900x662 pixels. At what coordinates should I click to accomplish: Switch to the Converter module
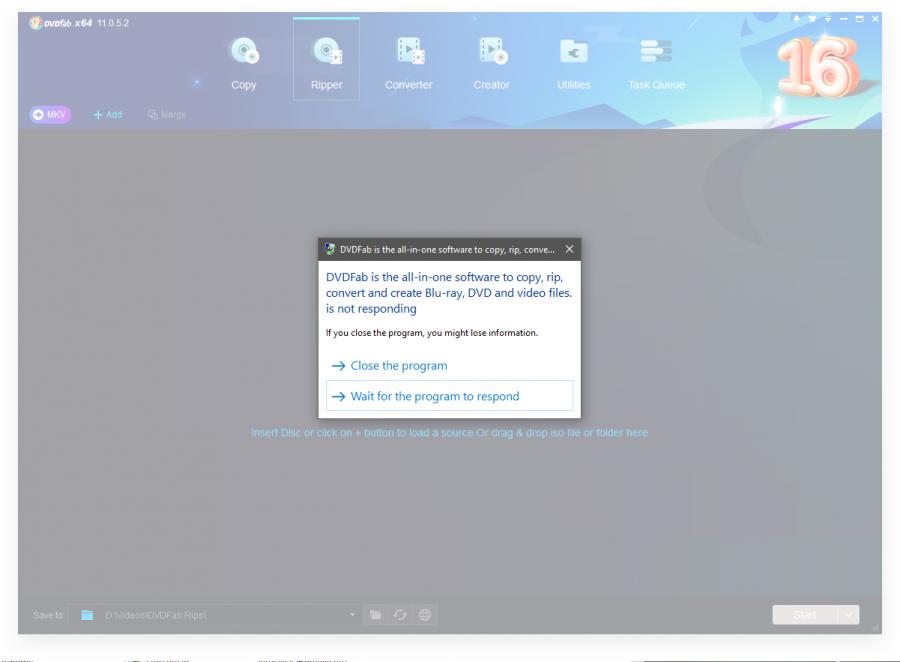[409, 63]
